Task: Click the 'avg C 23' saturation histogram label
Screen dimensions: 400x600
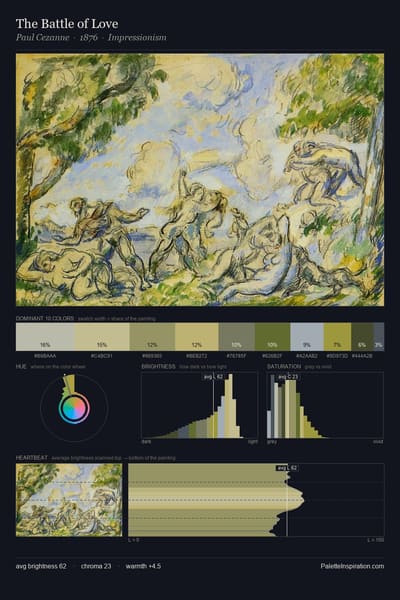Action: [x=288, y=377]
